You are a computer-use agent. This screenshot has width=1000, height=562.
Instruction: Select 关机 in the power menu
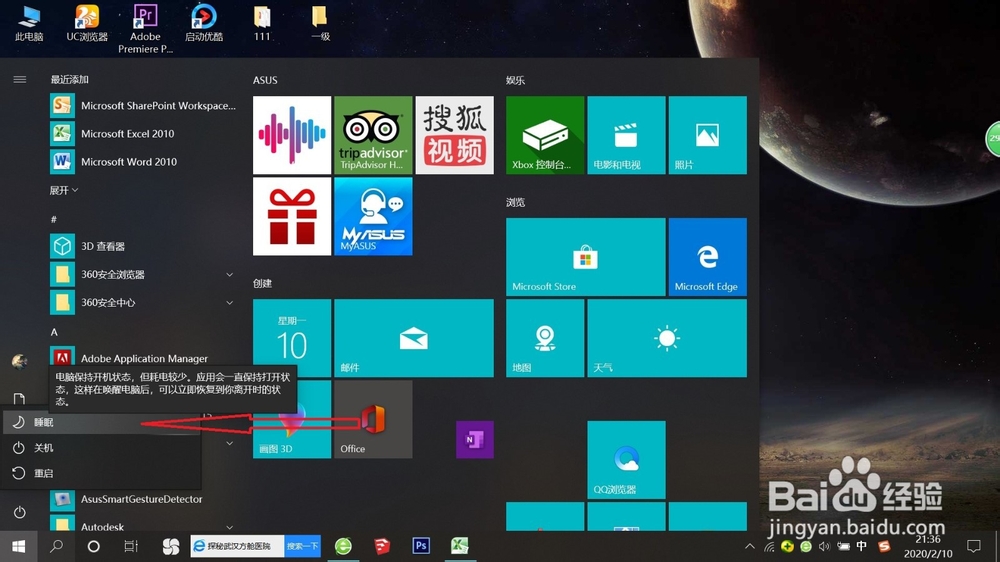(102, 448)
